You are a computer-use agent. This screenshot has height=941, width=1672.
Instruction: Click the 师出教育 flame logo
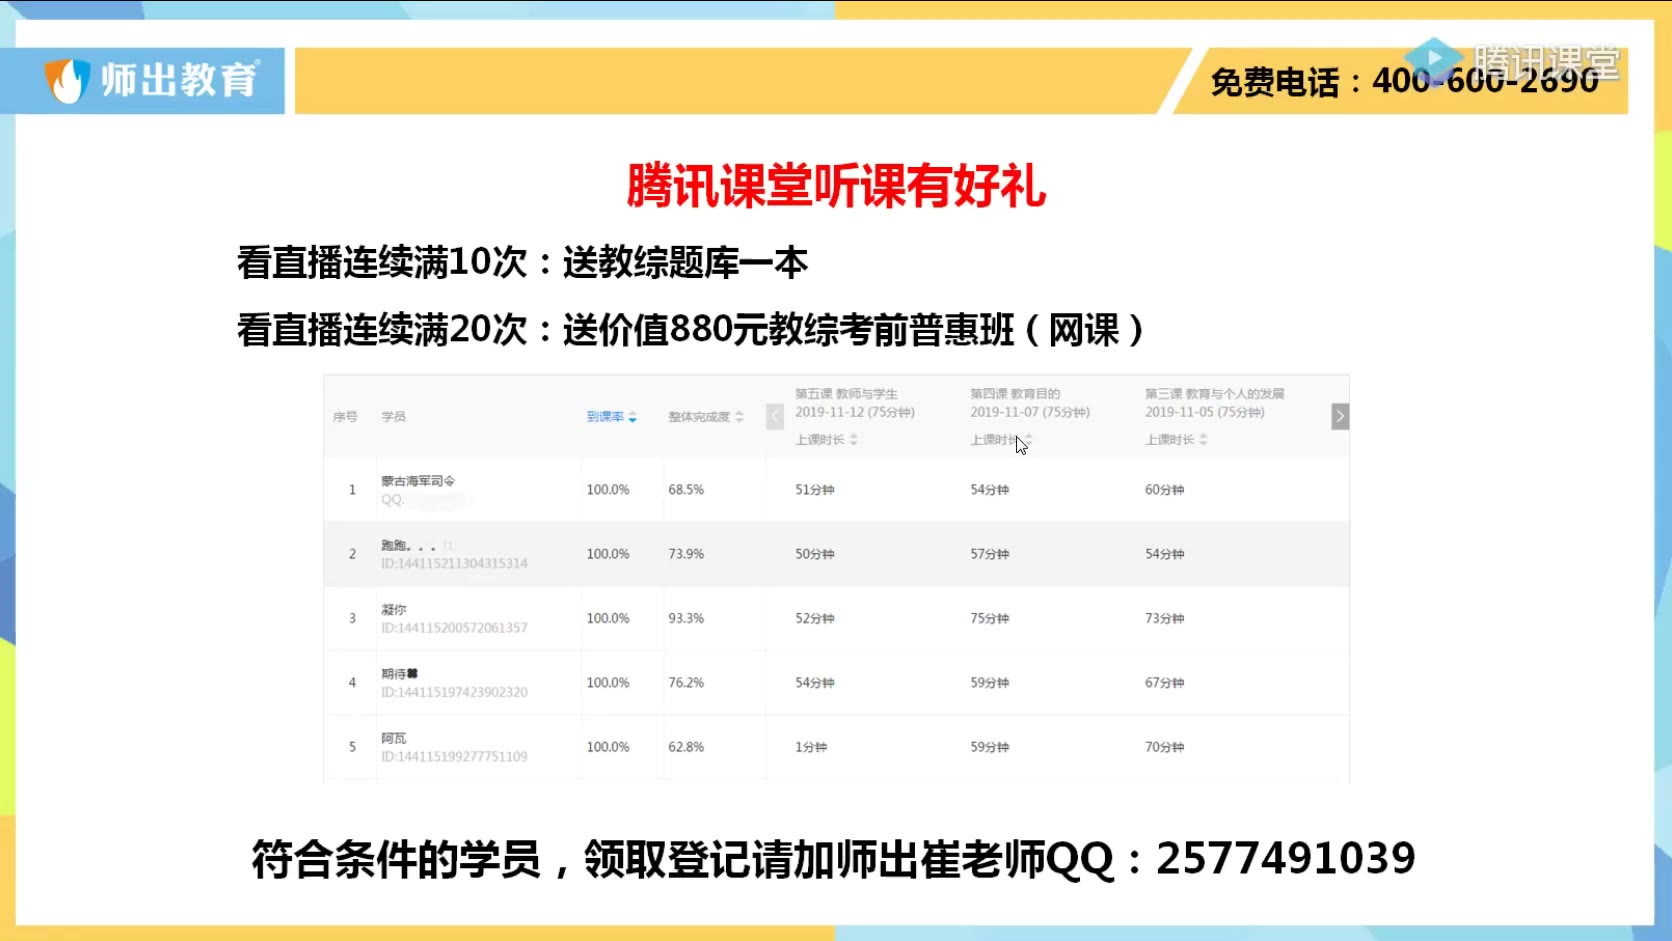click(x=68, y=81)
